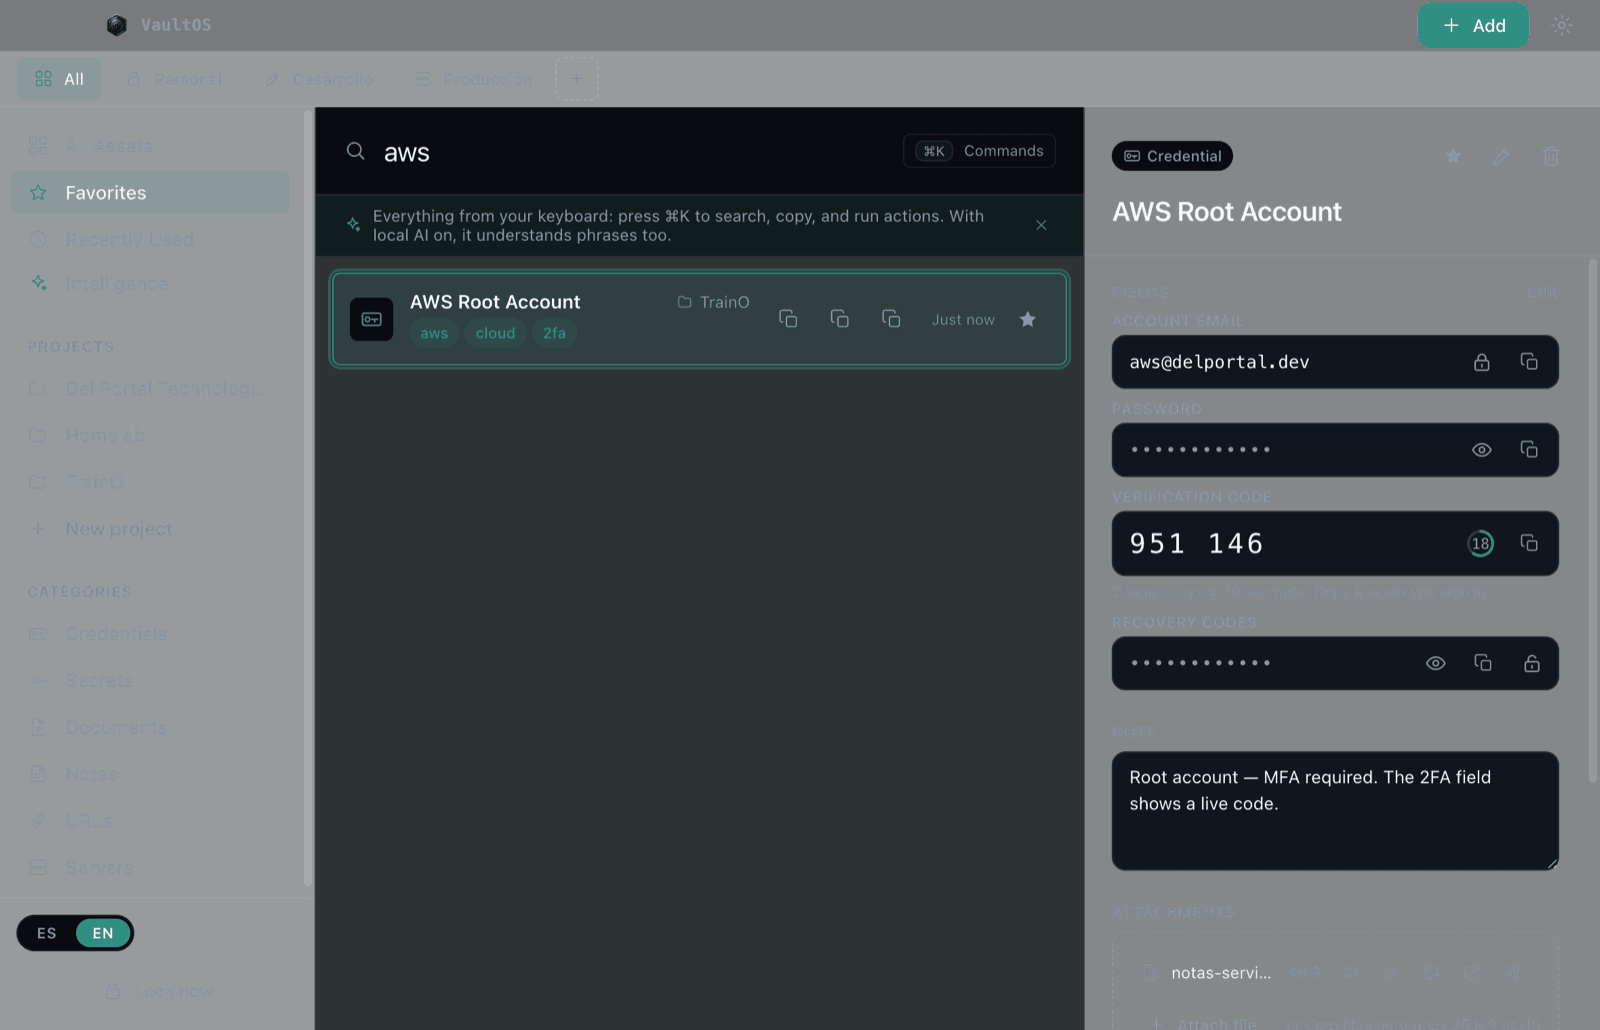Open Recently Used in the sidebar
Viewport: 1600px width, 1030px height.
150,240
